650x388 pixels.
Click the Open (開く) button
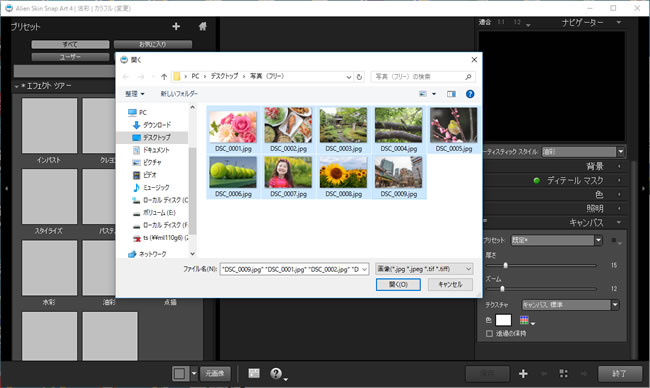(398, 285)
